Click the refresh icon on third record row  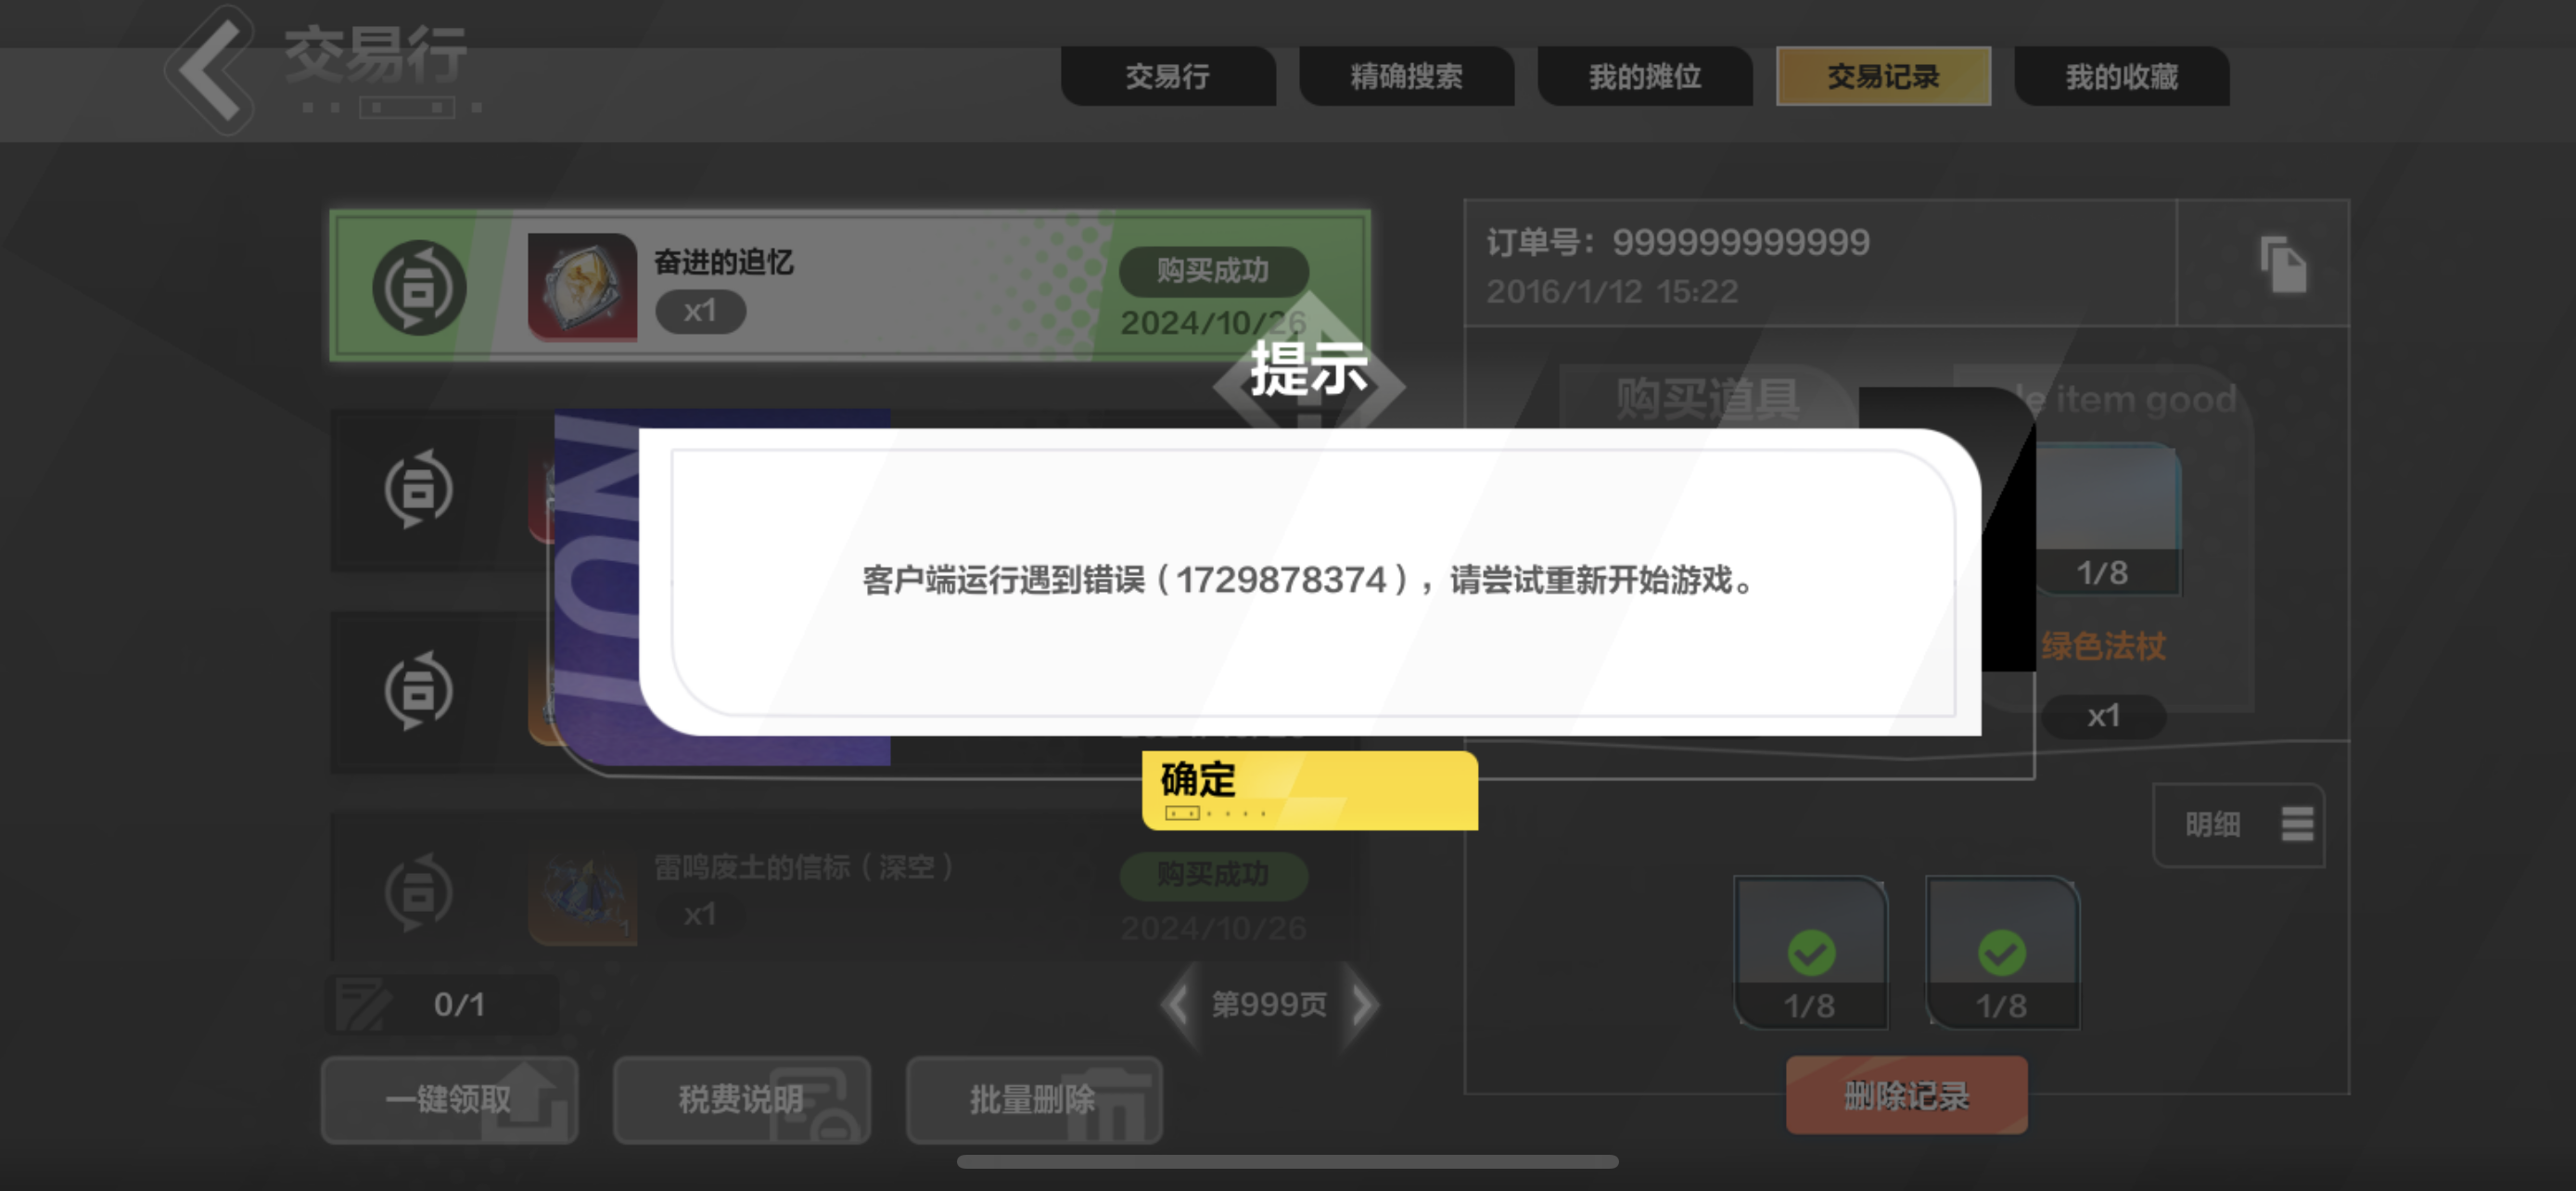coord(419,690)
